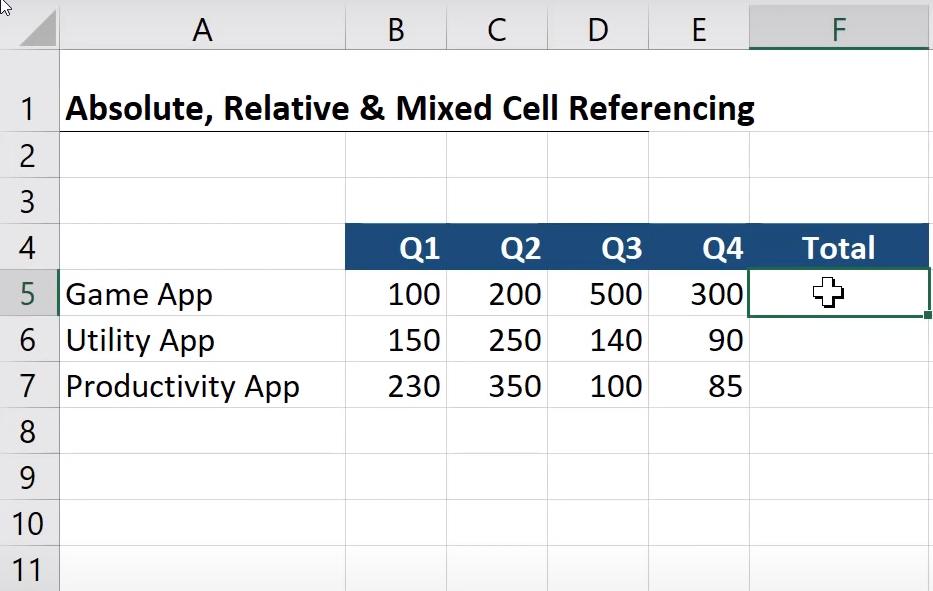Select the 'Productivity App' cell

(x=202, y=385)
